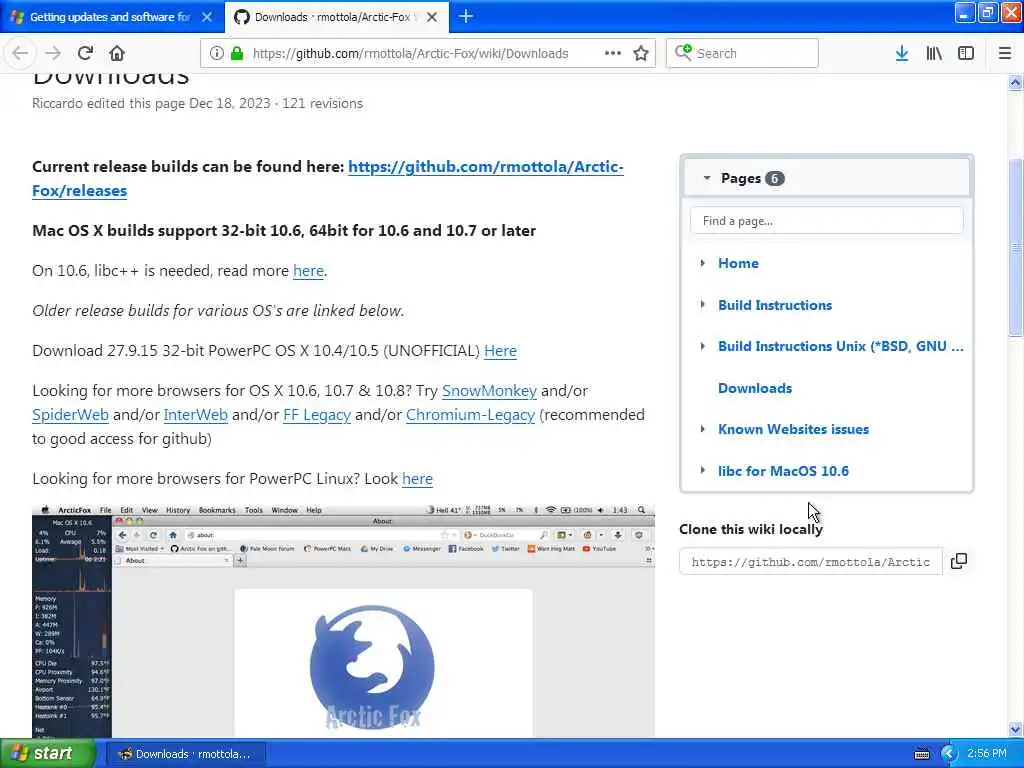Focus the browser Search box
The height and width of the screenshot is (768, 1024).
pos(742,53)
